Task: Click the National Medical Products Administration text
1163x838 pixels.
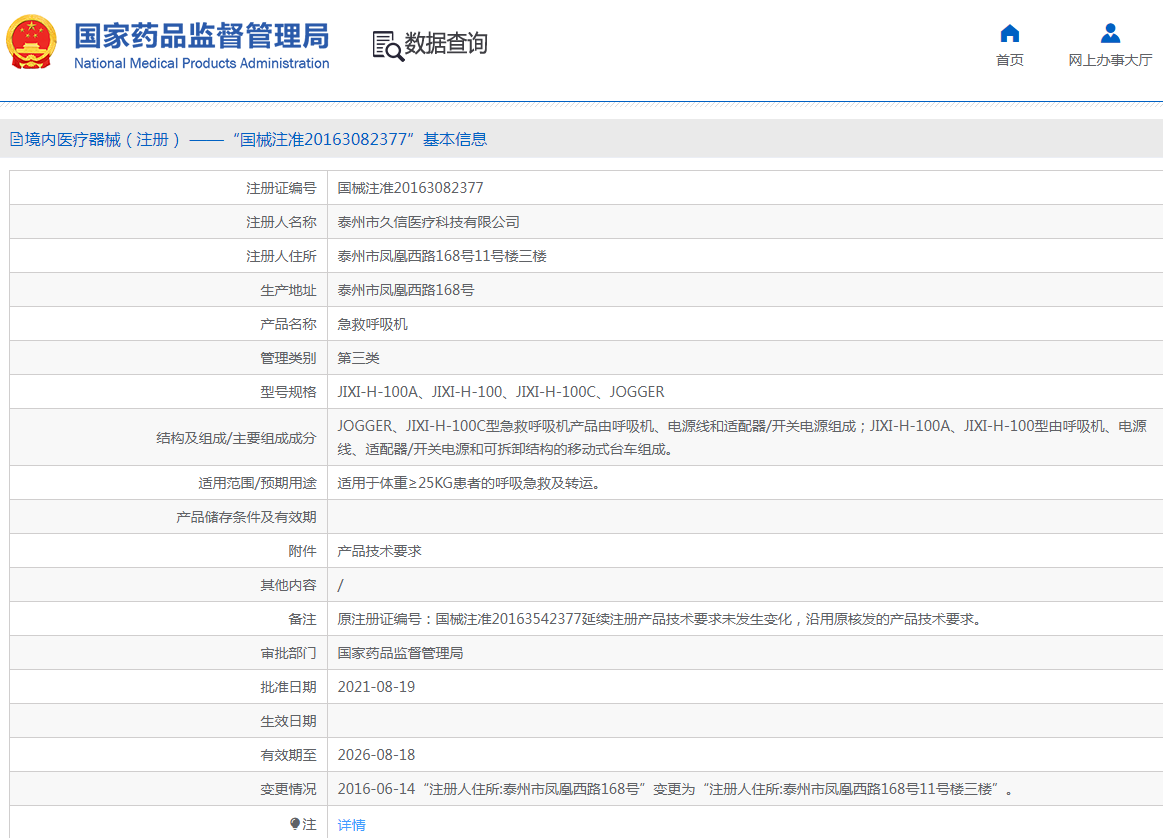Action: [201, 63]
